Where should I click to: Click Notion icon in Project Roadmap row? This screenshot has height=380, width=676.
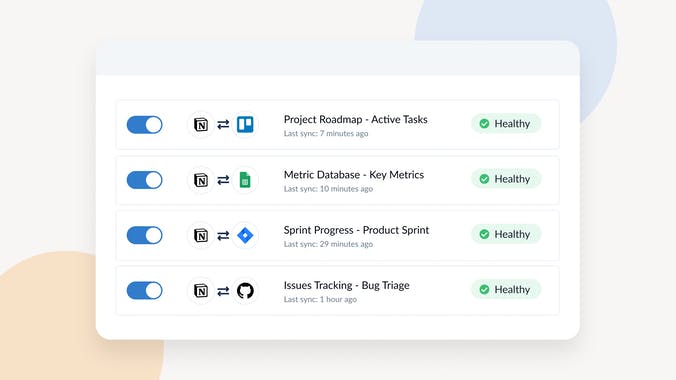[201, 125]
